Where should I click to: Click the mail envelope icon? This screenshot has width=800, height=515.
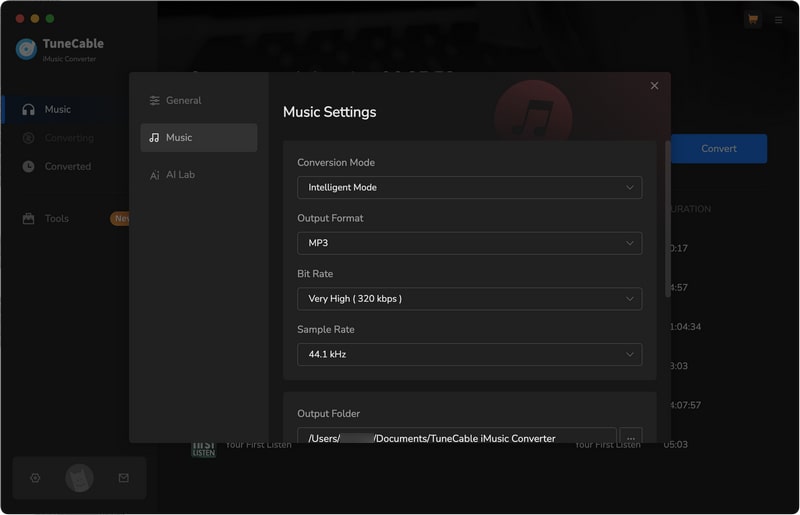[x=123, y=478]
